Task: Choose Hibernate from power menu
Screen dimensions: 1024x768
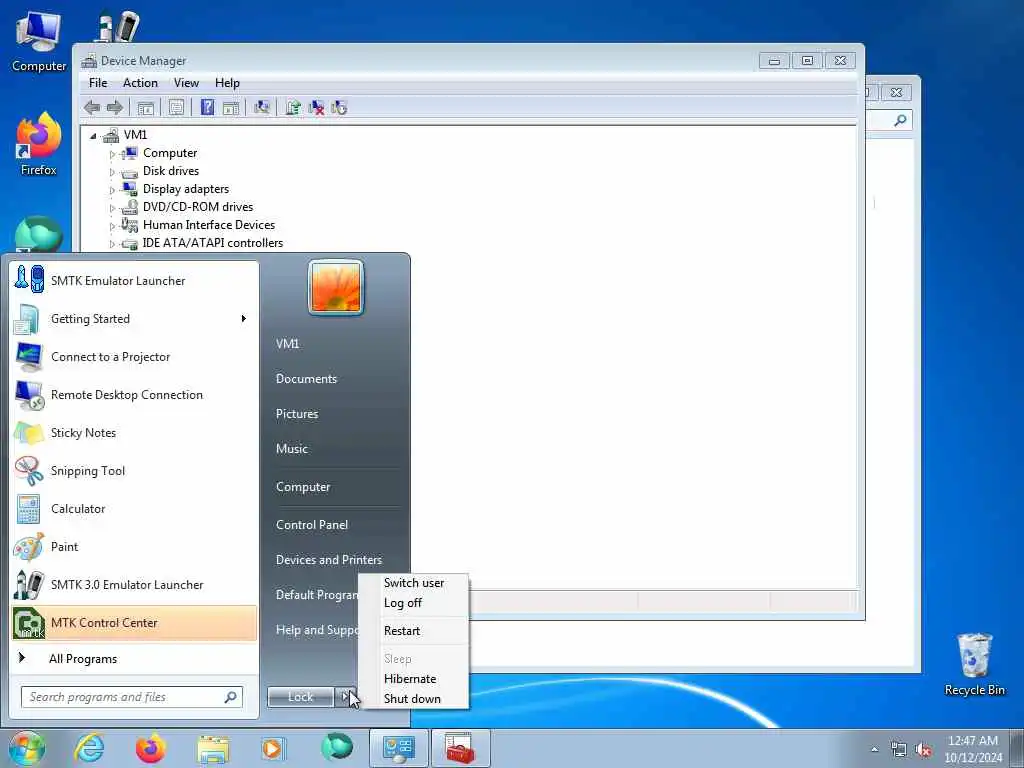Action: tap(414, 679)
